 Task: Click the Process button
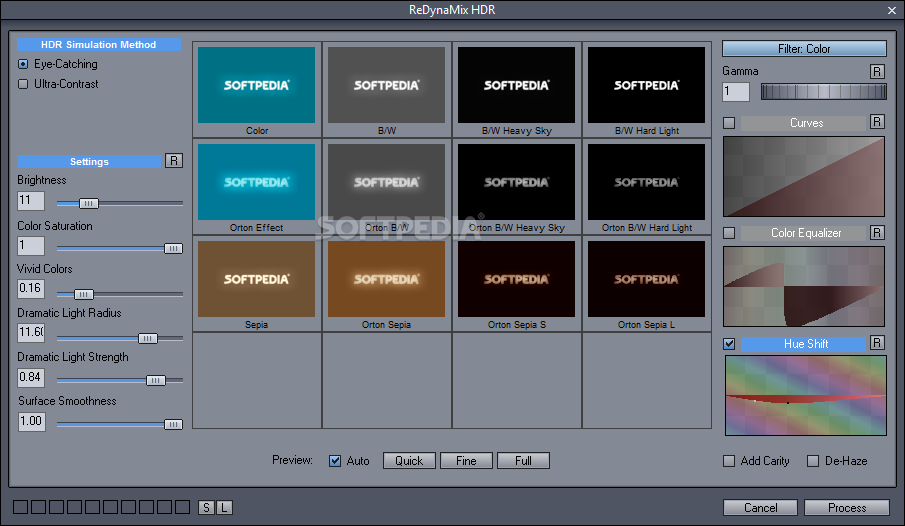(847, 508)
